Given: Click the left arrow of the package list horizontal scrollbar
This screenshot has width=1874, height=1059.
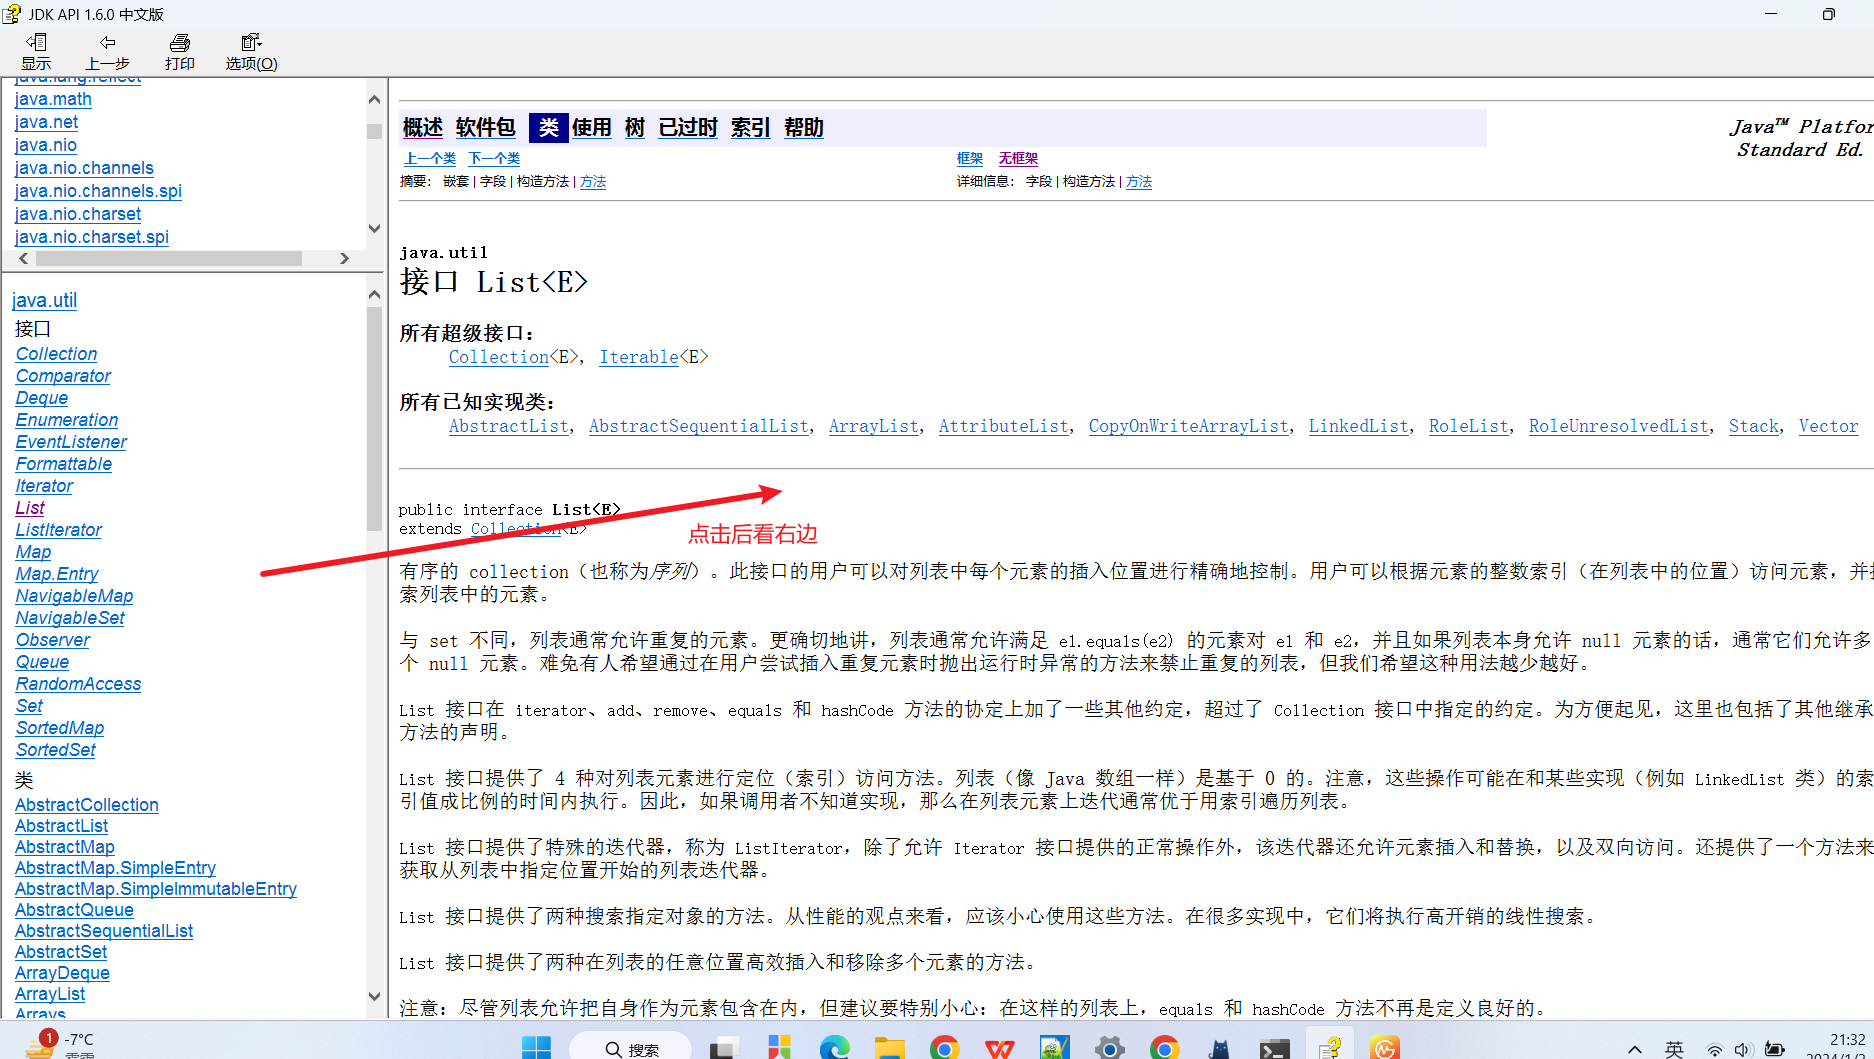Looking at the screenshot, I should 24,258.
